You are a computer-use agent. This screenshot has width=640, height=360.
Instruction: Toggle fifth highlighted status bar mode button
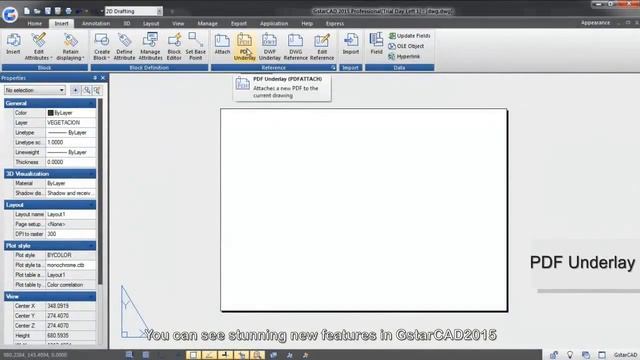click(x=257, y=355)
